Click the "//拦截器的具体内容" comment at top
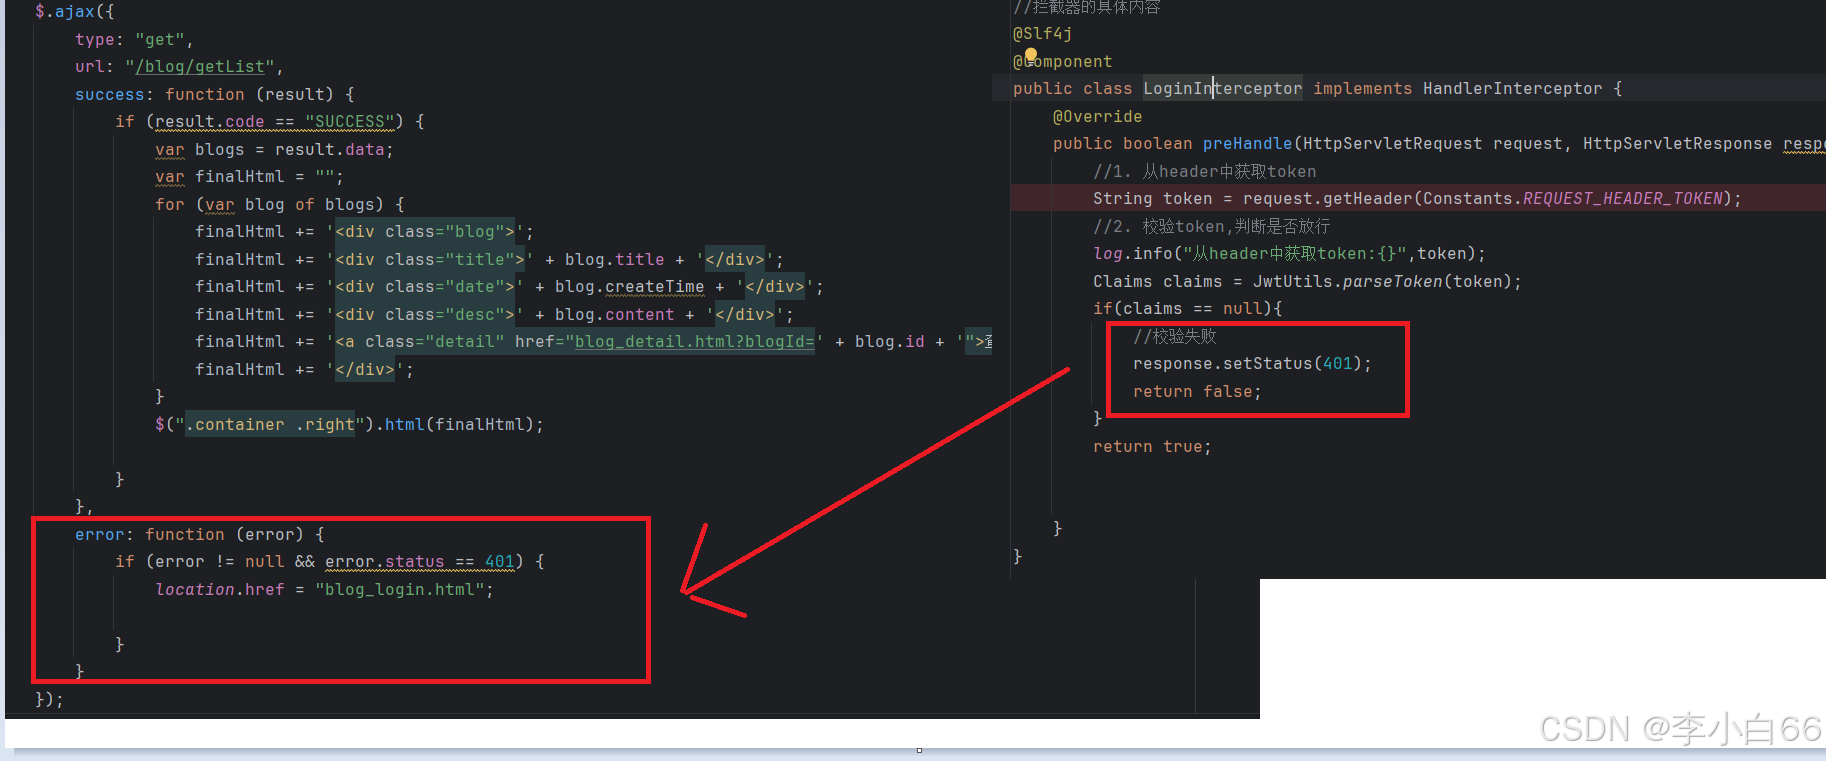 pos(1087,8)
